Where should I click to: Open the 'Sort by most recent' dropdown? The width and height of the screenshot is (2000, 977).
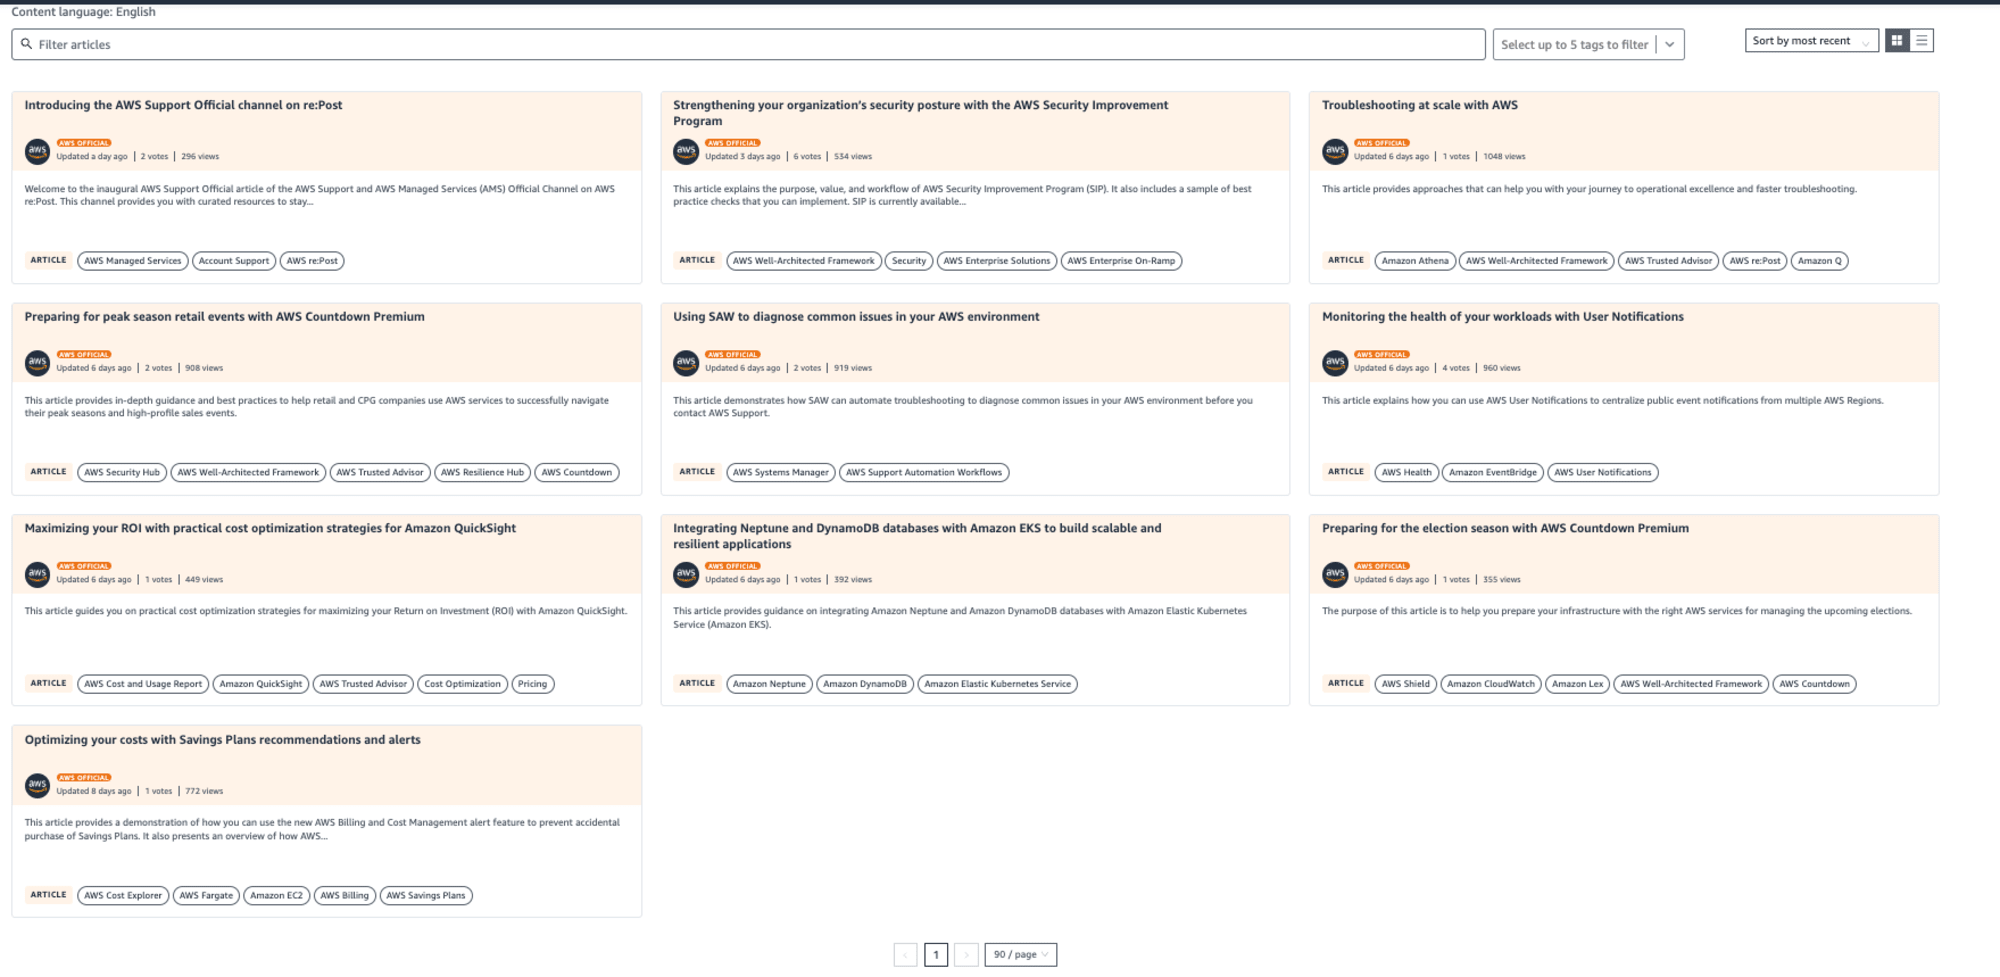pos(1811,41)
